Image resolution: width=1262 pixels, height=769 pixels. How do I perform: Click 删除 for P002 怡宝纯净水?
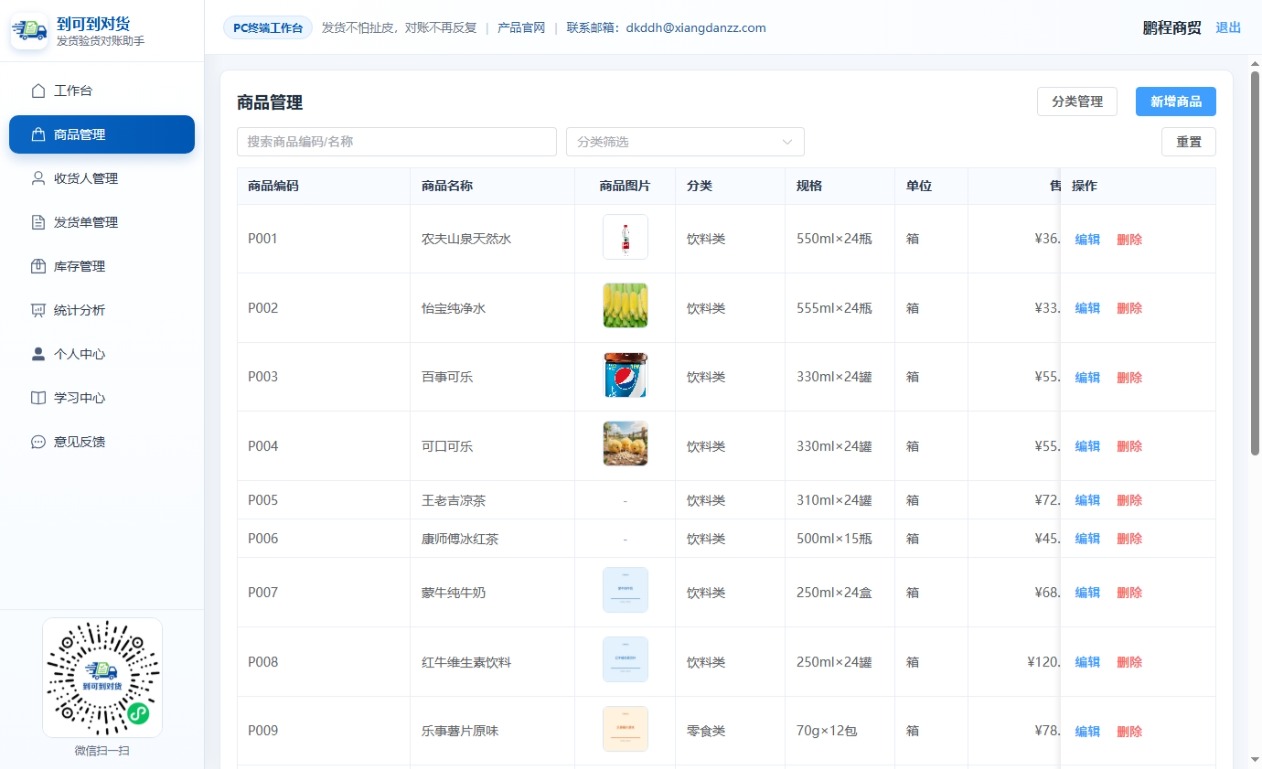[1129, 308]
